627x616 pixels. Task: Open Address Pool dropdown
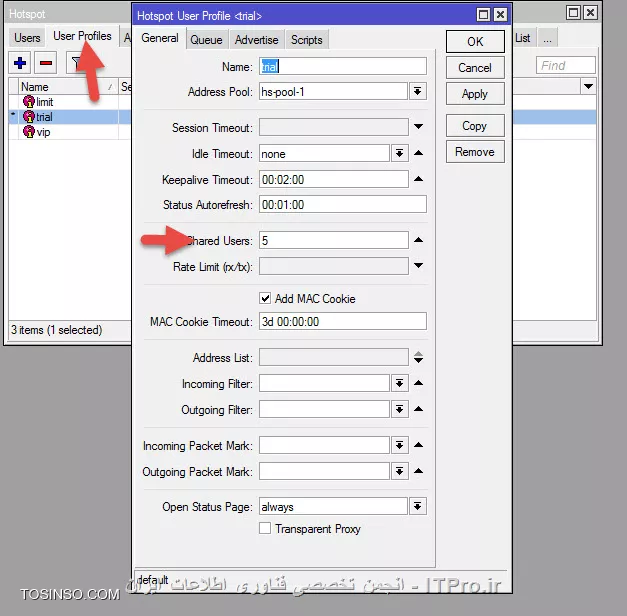[417, 92]
